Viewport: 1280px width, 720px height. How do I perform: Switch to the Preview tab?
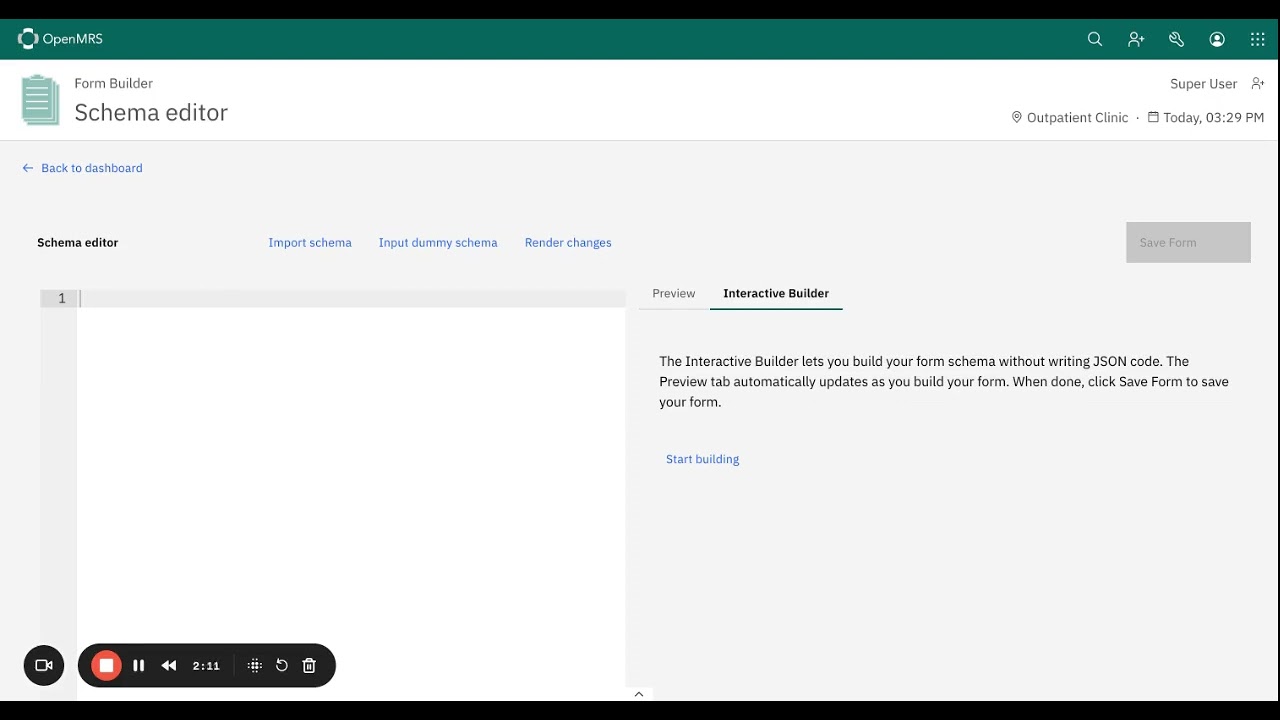pos(674,293)
